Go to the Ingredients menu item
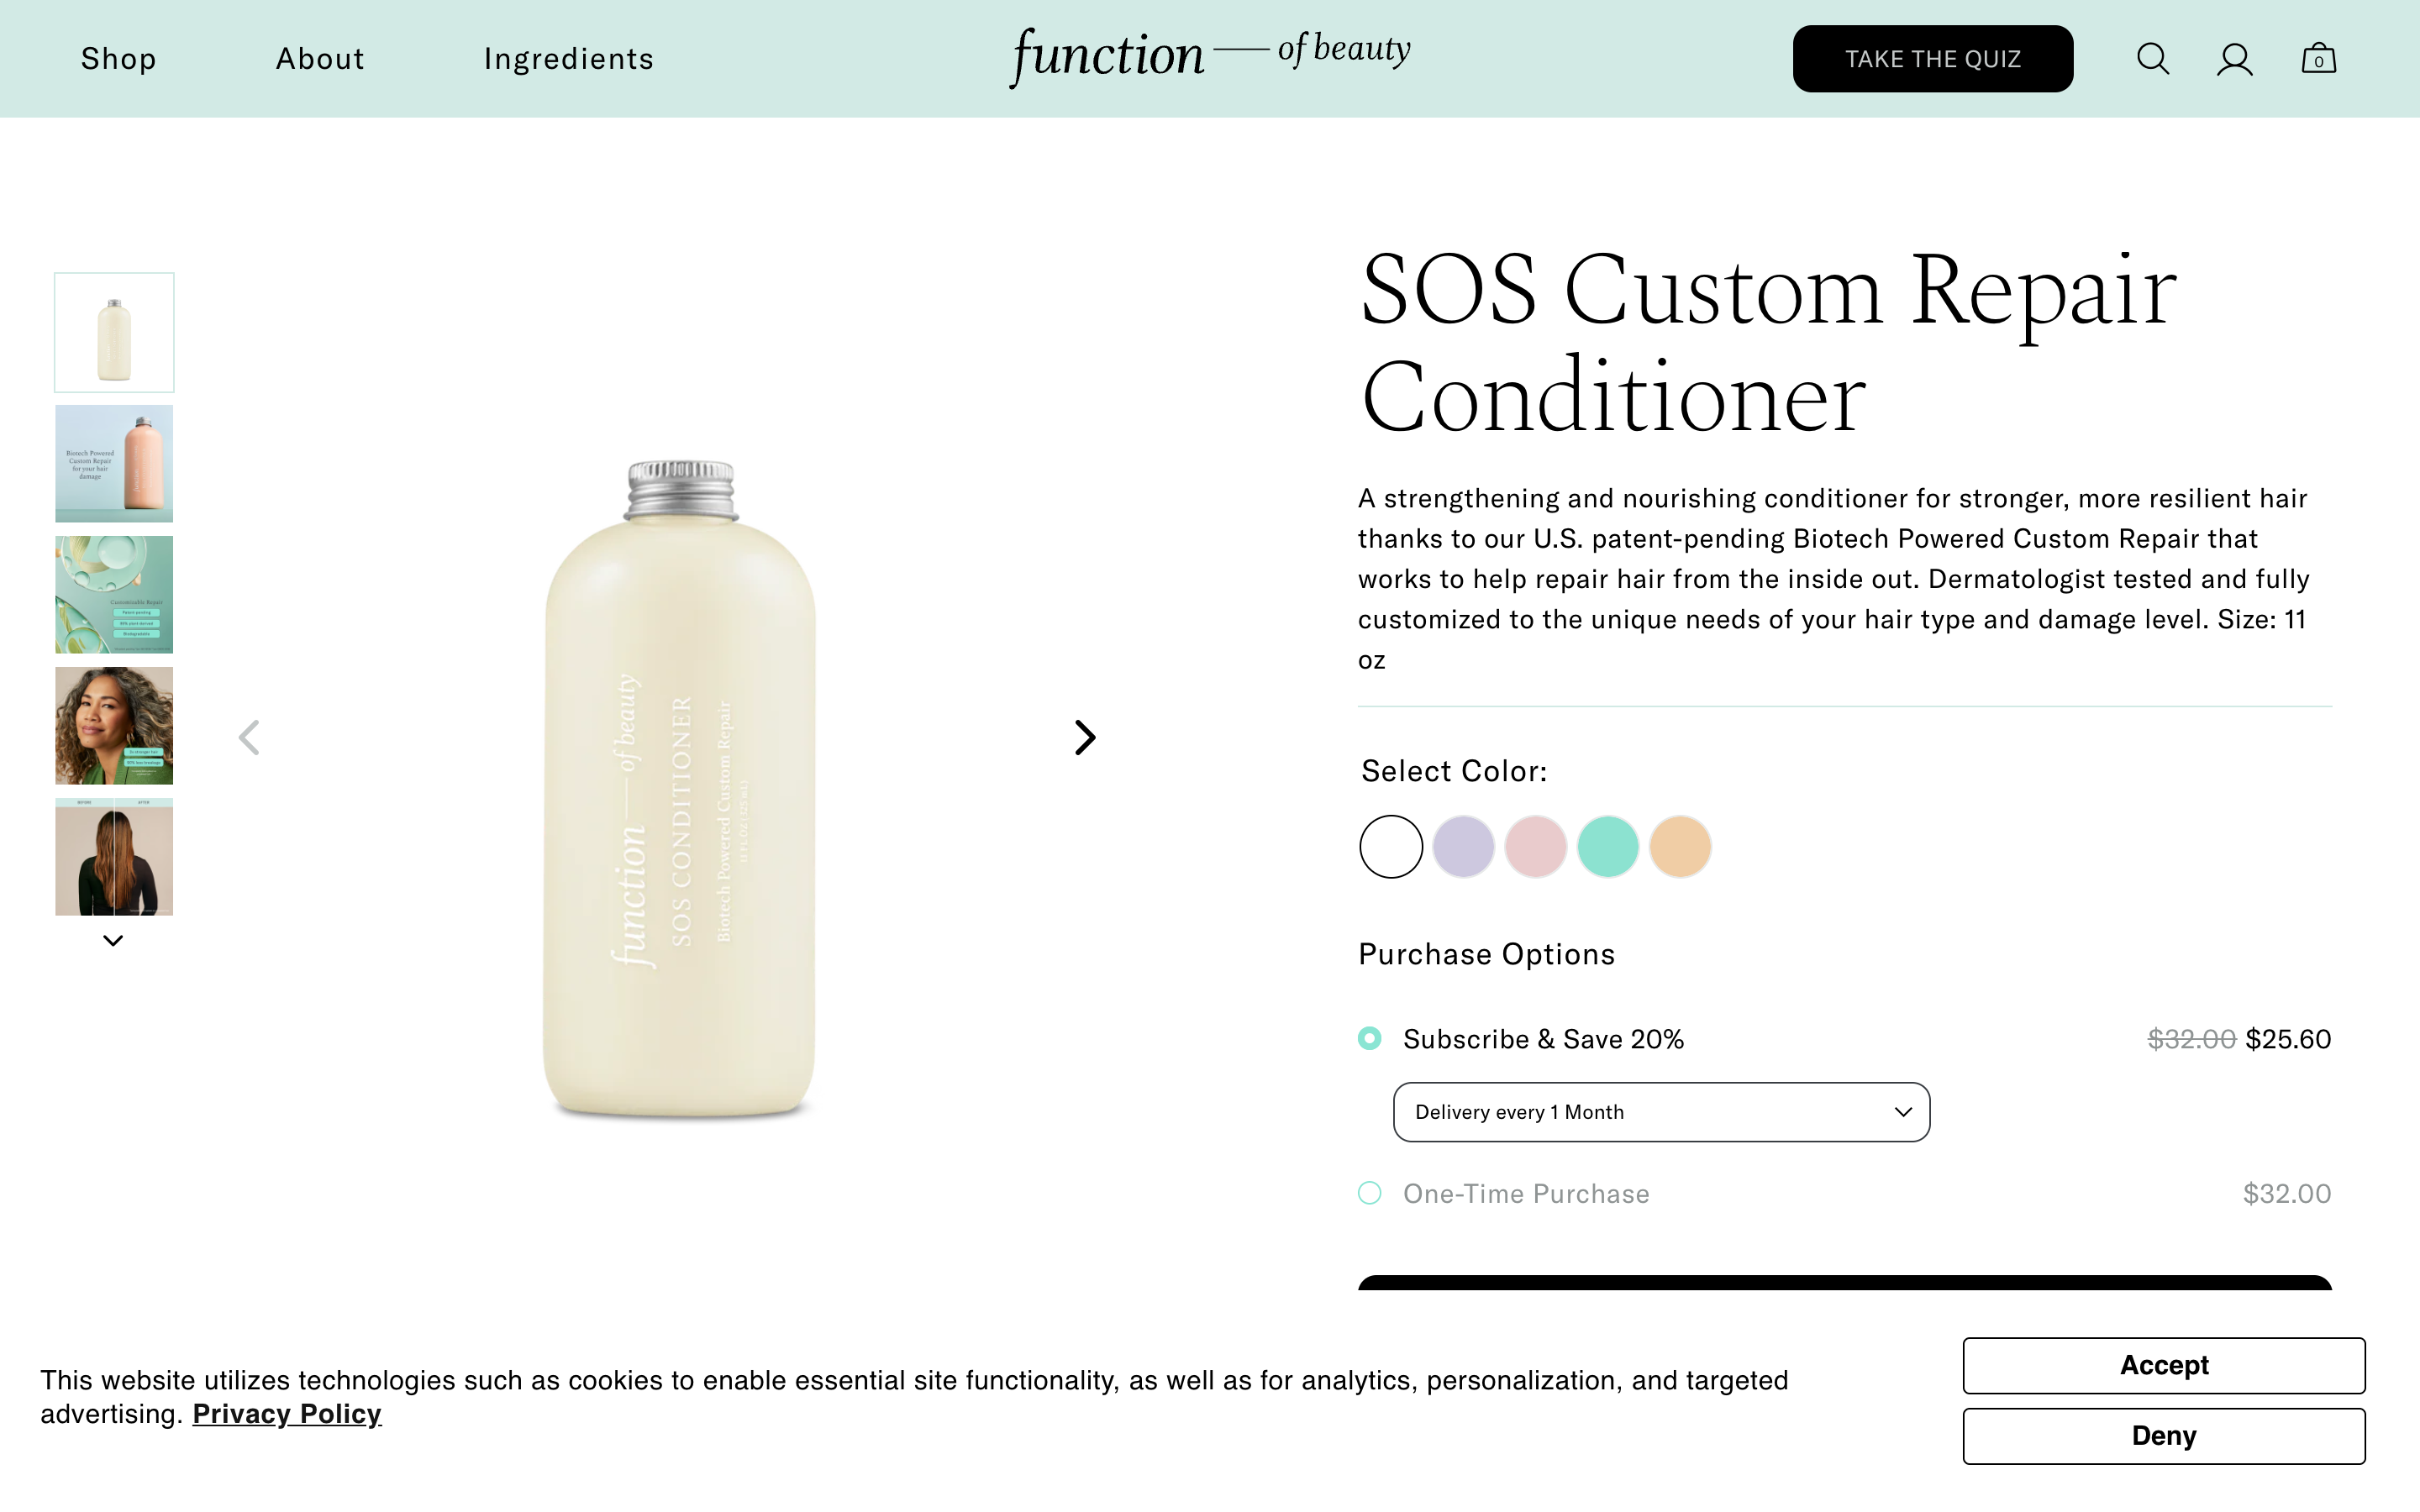 coord(568,59)
